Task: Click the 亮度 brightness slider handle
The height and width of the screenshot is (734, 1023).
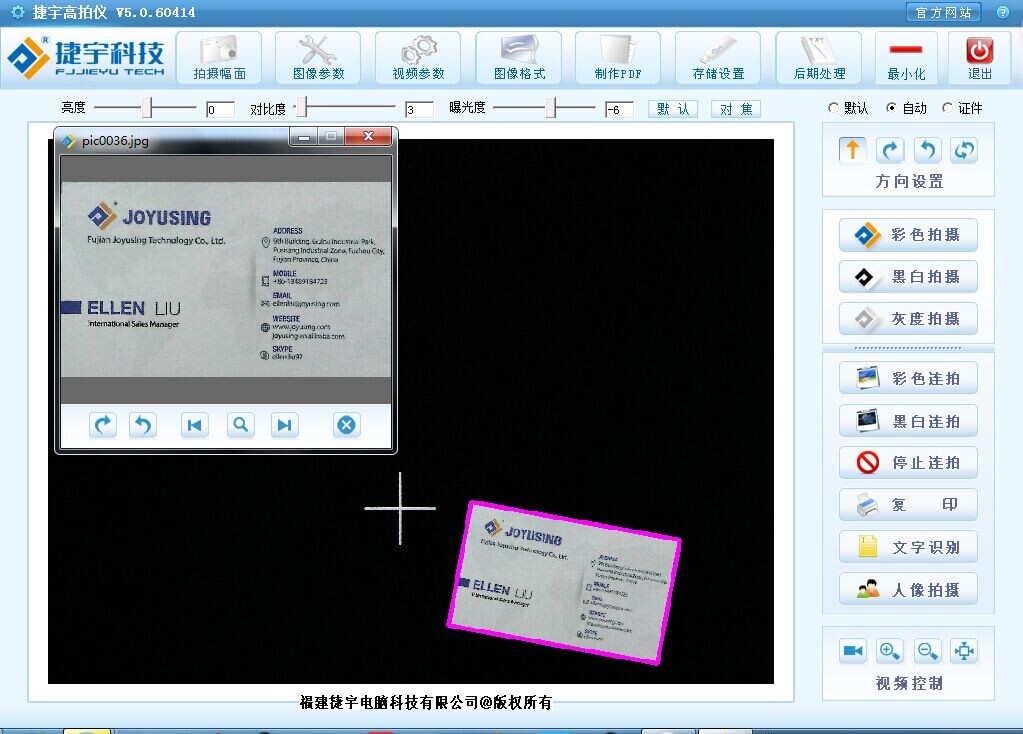Action: tap(147, 107)
